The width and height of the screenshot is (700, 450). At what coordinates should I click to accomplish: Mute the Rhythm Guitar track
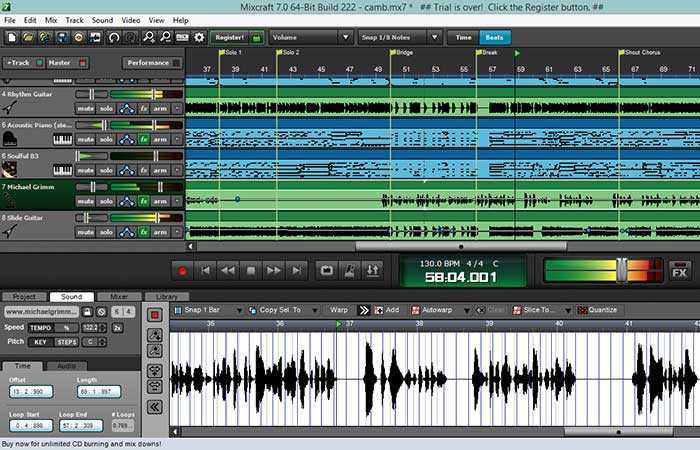click(85, 108)
